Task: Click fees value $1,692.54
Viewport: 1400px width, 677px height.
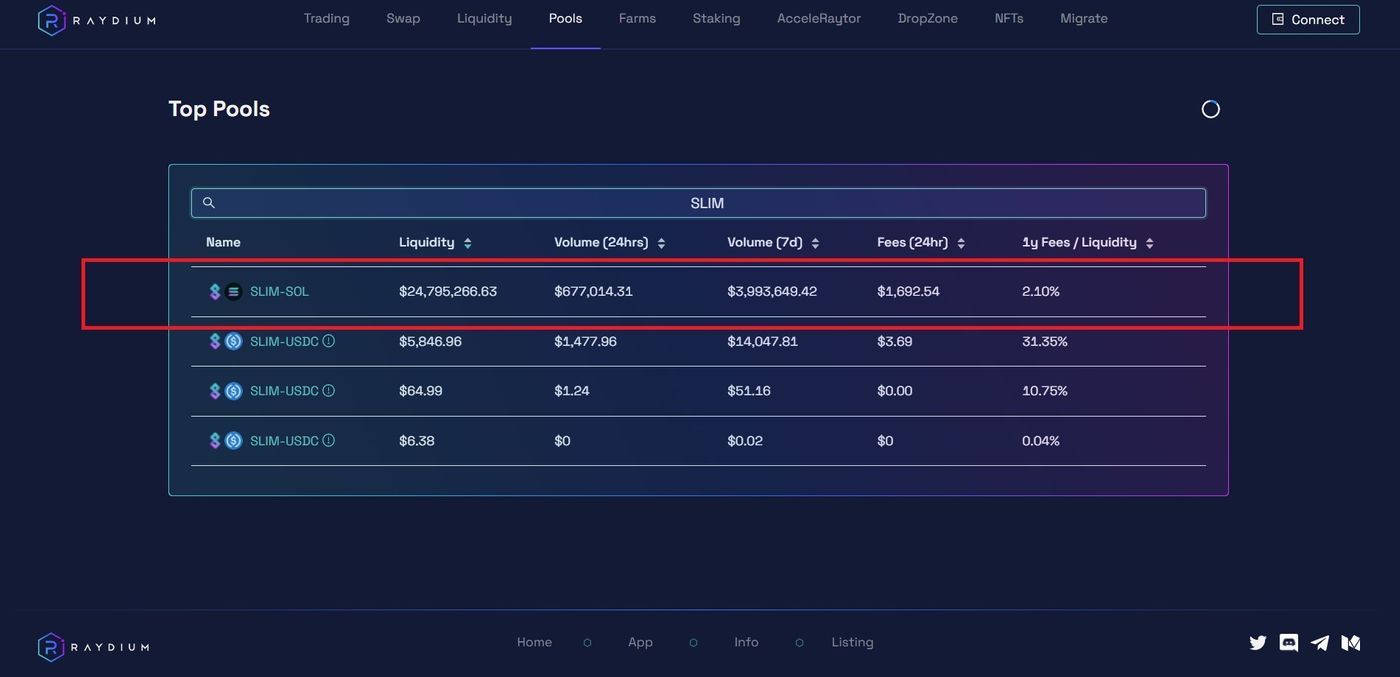Action: tap(908, 292)
